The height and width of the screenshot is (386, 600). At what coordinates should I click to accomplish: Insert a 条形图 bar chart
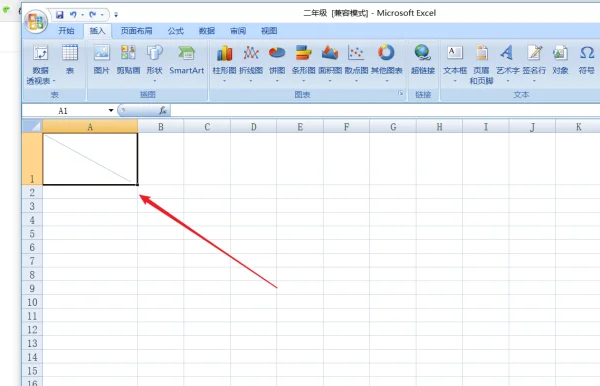(303, 63)
